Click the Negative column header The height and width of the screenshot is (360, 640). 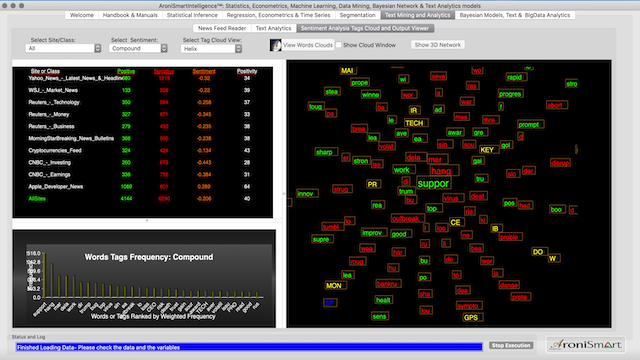pos(164,71)
